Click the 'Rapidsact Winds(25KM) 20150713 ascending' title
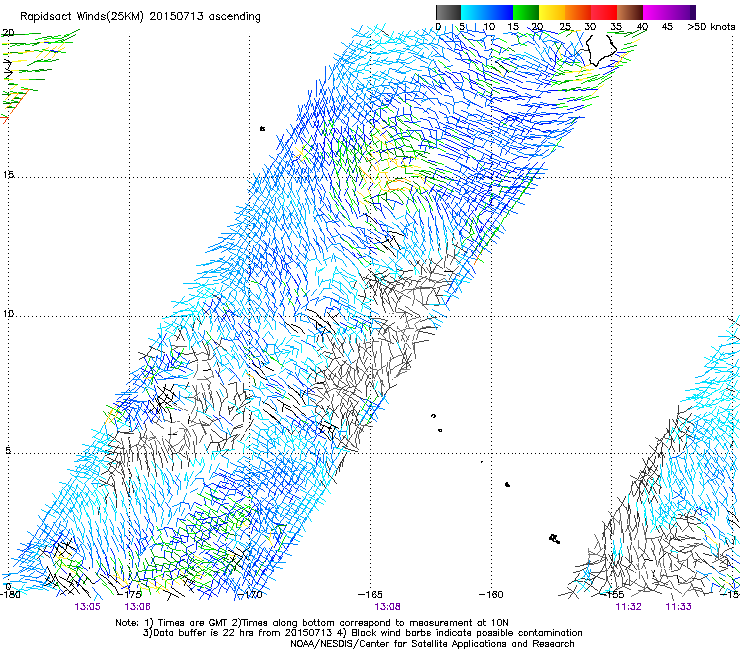 tap(140, 17)
